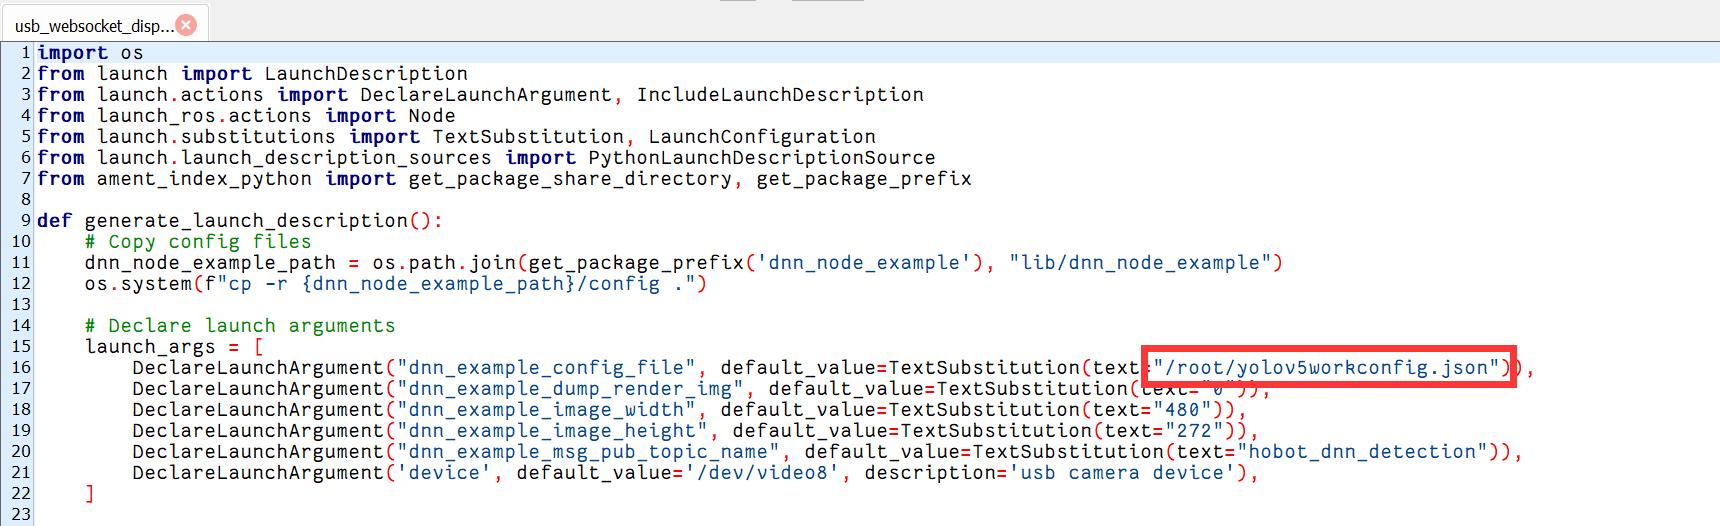Click get_package_share_directory on line 7
The width and height of the screenshot is (1720, 526).
(570, 179)
